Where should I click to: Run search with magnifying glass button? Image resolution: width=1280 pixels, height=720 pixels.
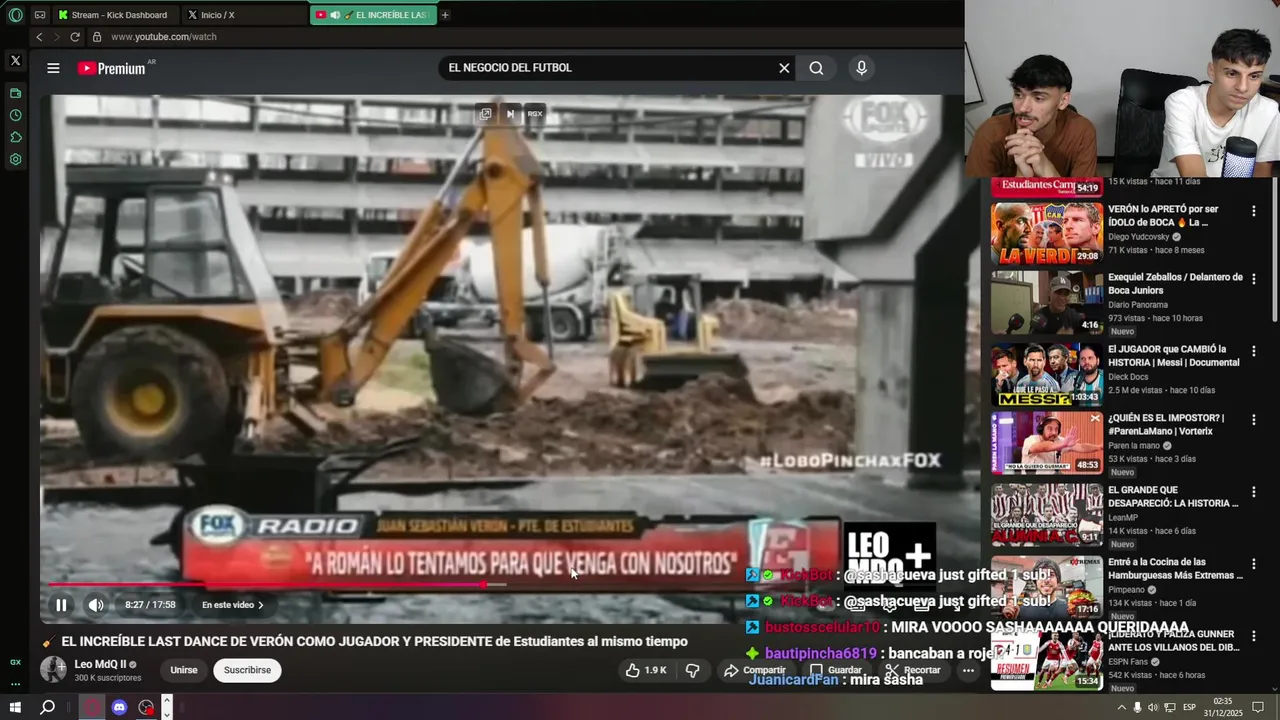point(816,68)
